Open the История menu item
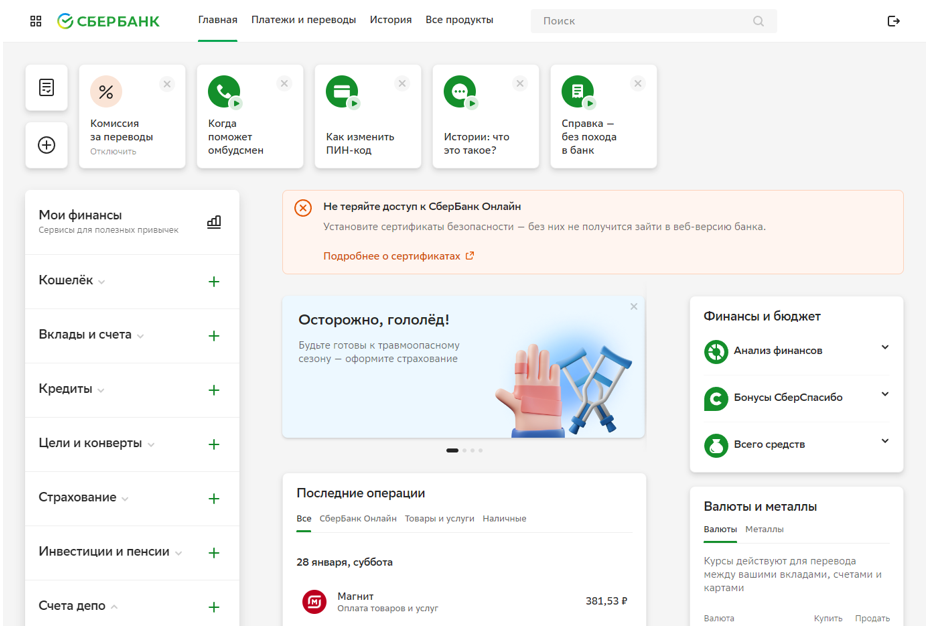 point(390,20)
